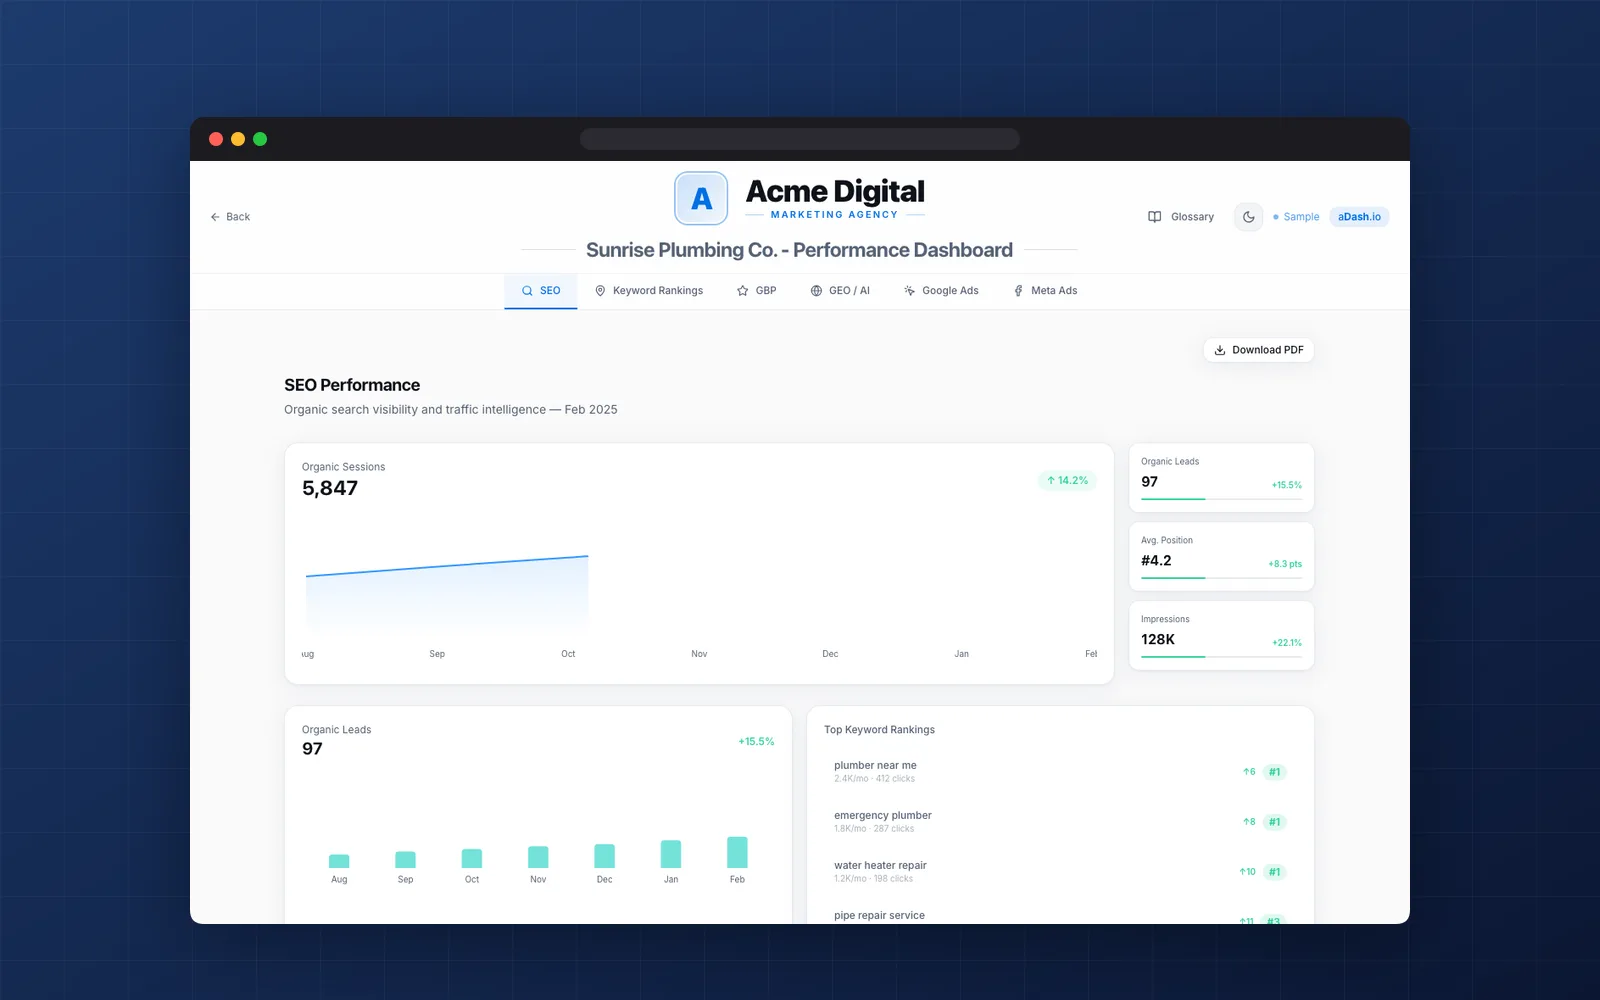1600x1000 pixels.
Task: Click the Sample status label
Action: [x=1296, y=217]
